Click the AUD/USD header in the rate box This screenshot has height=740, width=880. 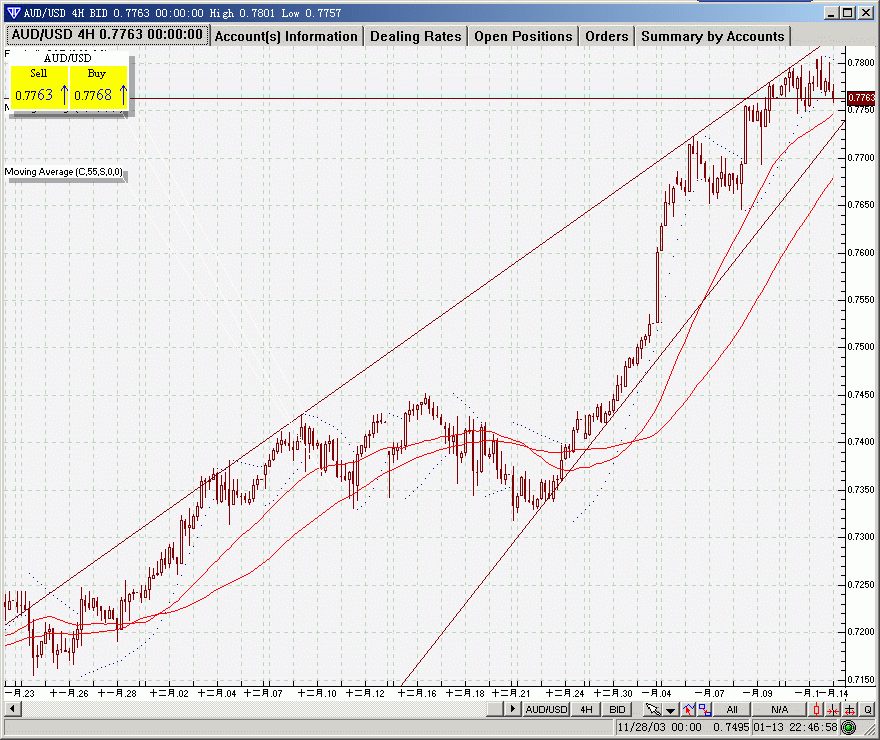[x=67, y=58]
